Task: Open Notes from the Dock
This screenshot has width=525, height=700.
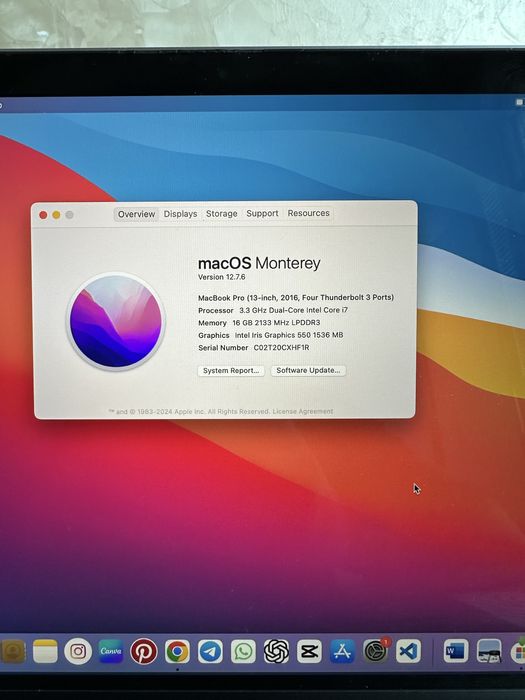Action: click(45, 651)
